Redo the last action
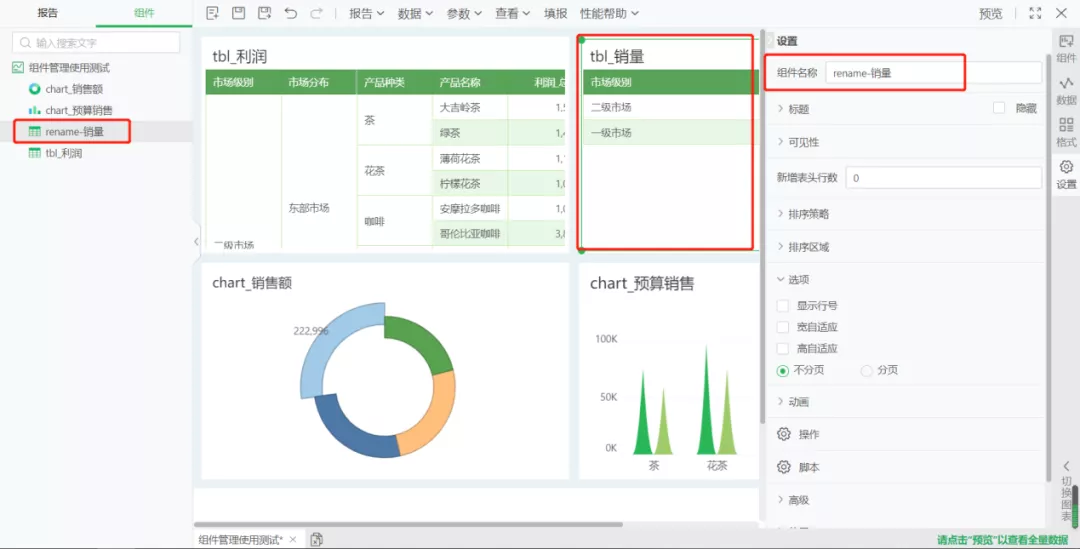 tap(316, 13)
